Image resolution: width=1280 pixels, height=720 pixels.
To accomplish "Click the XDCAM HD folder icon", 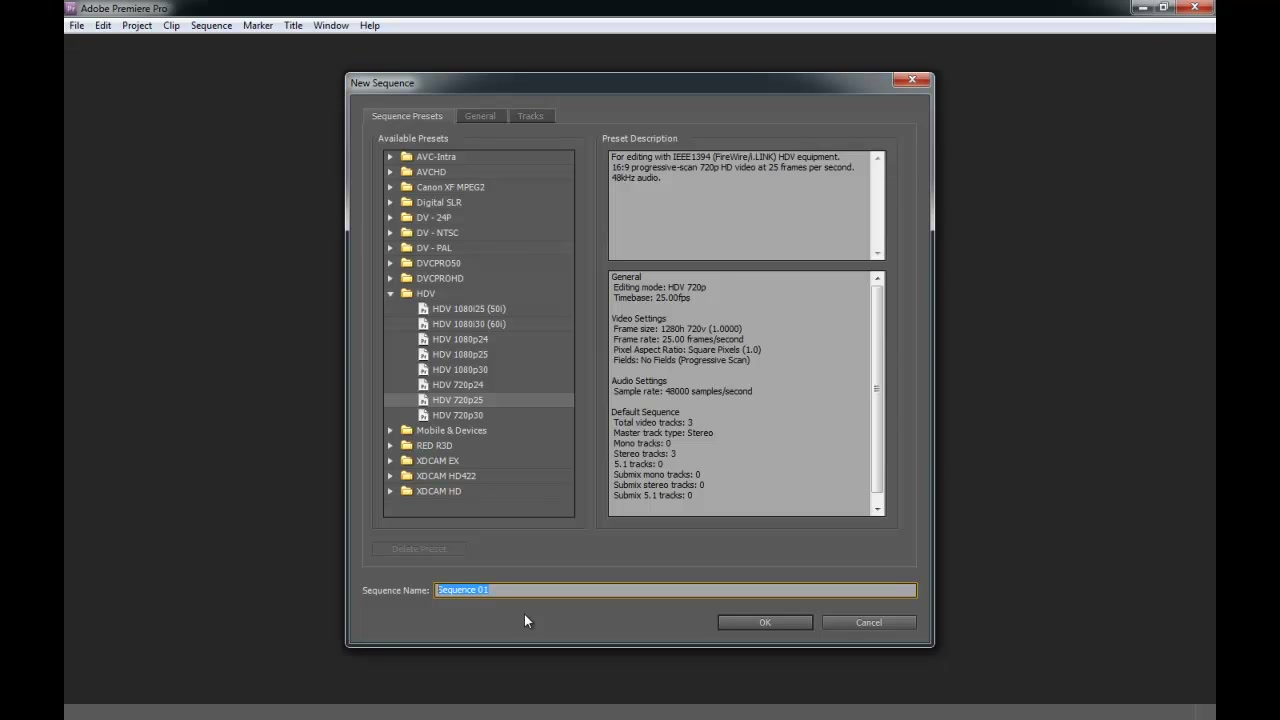I will [407, 491].
